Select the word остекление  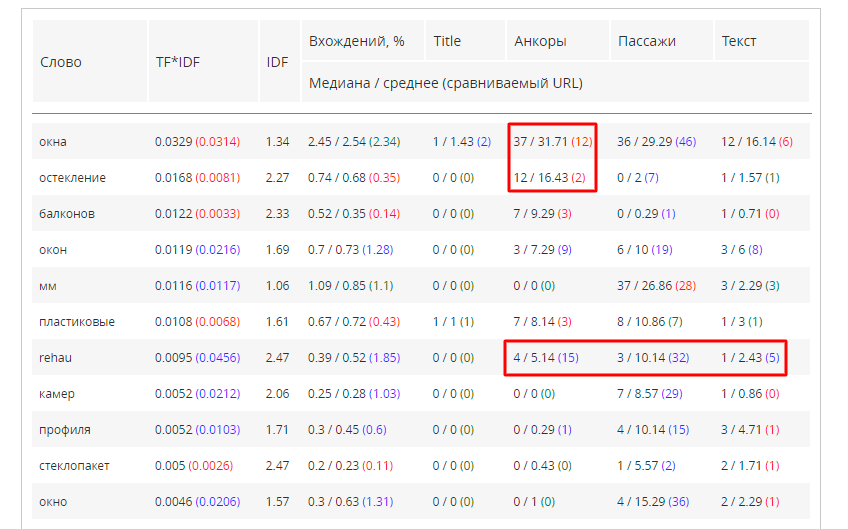coord(72,177)
